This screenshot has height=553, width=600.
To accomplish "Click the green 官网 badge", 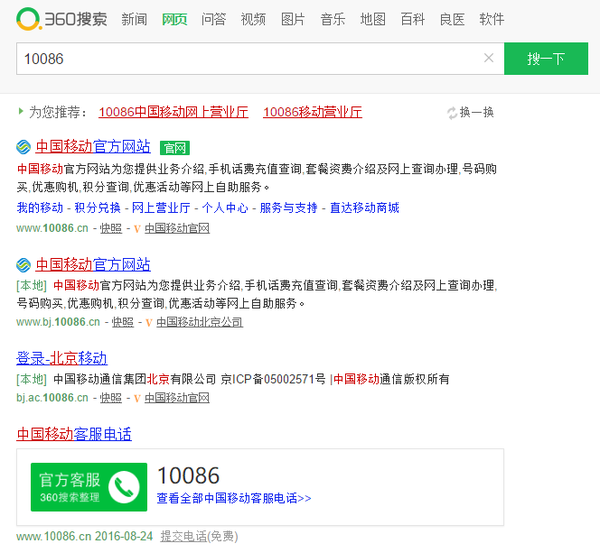I will coord(175,148).
